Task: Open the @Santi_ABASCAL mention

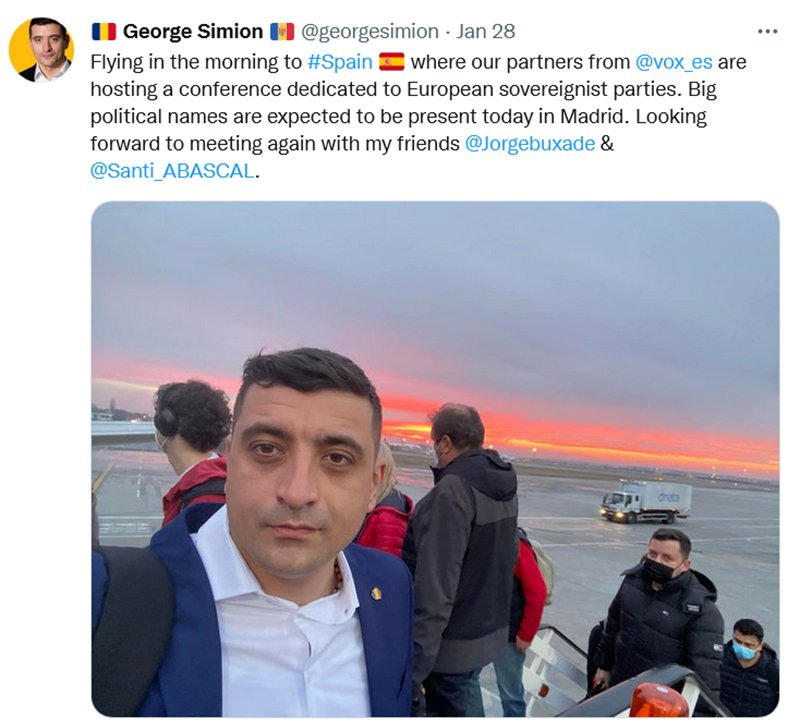Action: pyautogui.click(x=172, y=171)
